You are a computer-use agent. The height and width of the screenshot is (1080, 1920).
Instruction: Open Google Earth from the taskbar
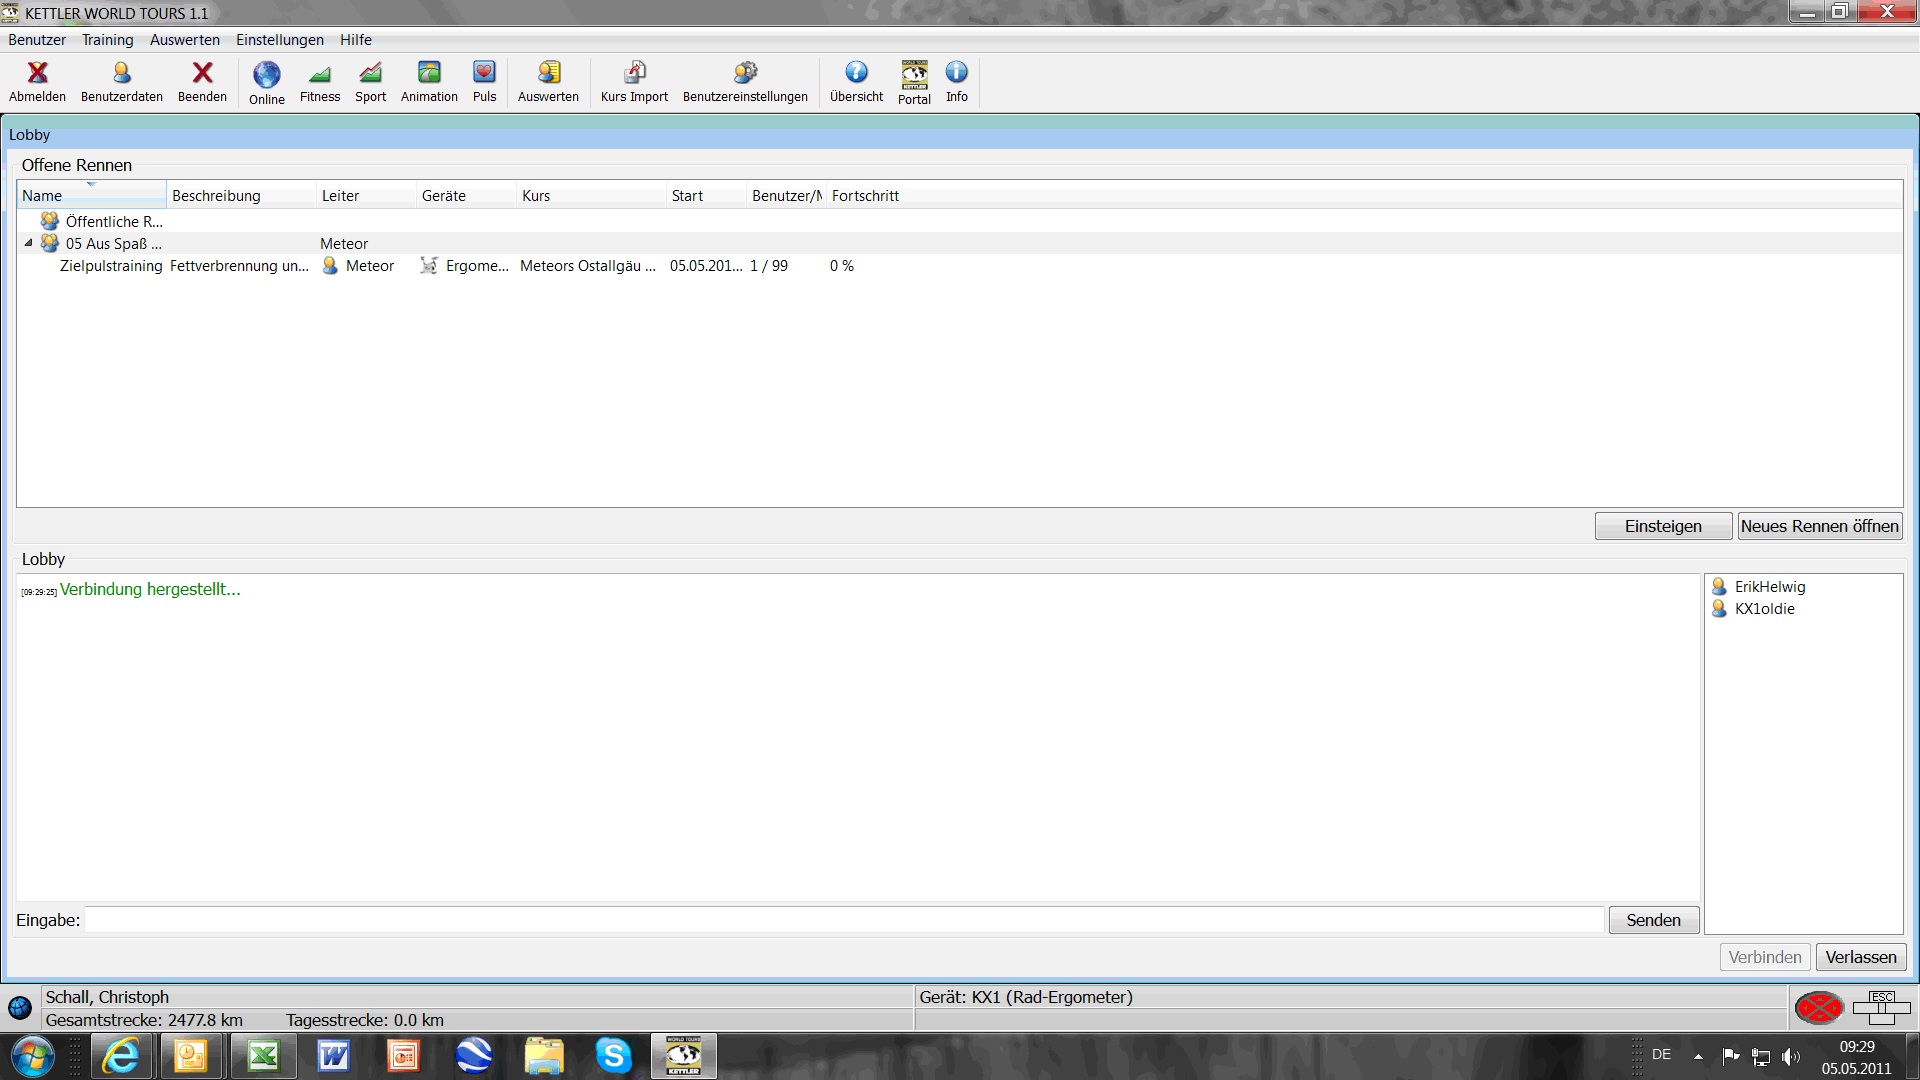[x=473, y=1056]
